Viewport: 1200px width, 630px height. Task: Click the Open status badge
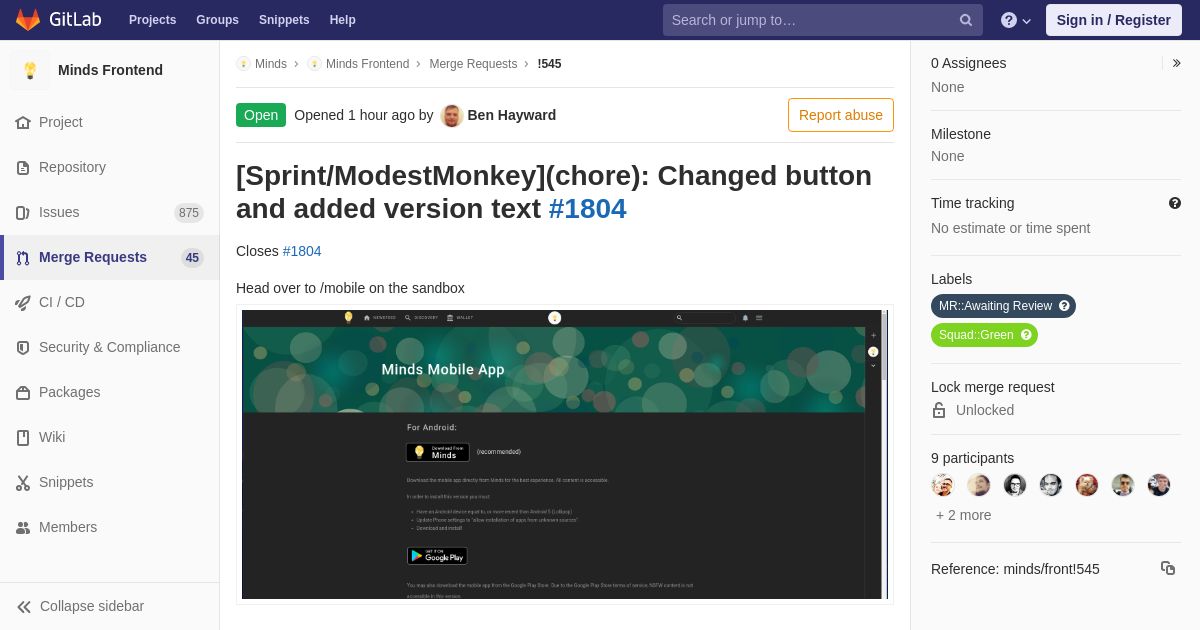pyautogui.click(x=261, y=115)
